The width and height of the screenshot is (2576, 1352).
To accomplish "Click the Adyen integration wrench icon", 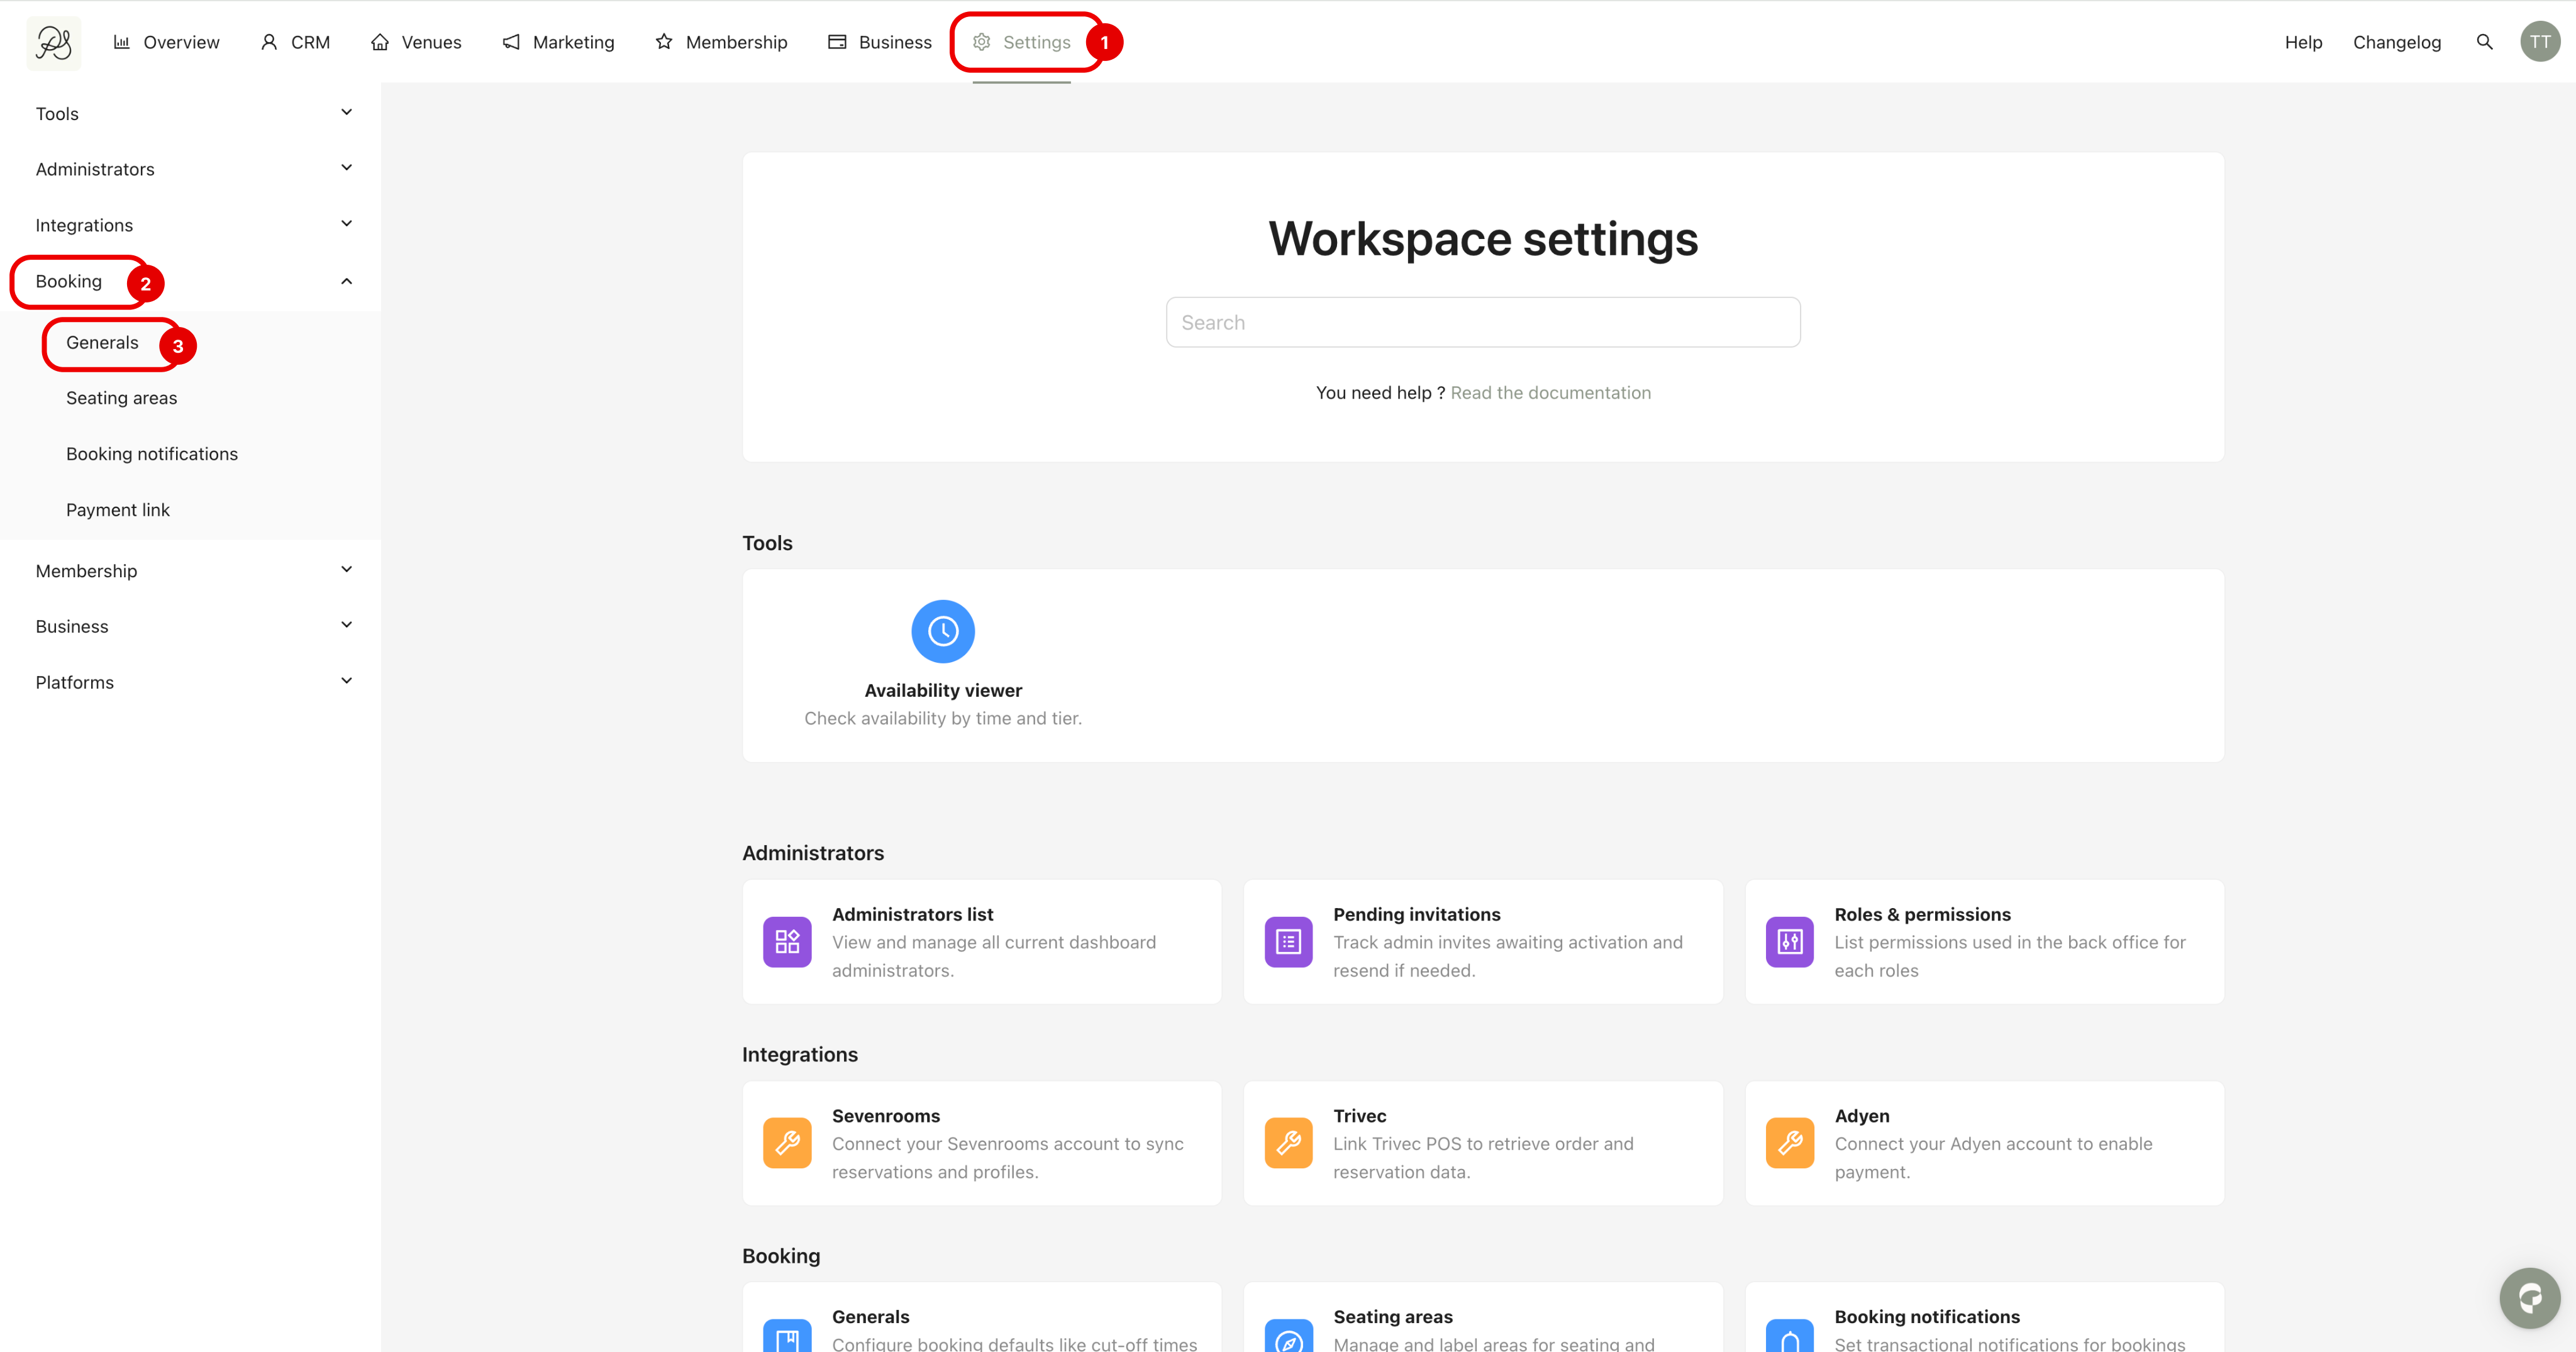I will pos(1789,1142).
